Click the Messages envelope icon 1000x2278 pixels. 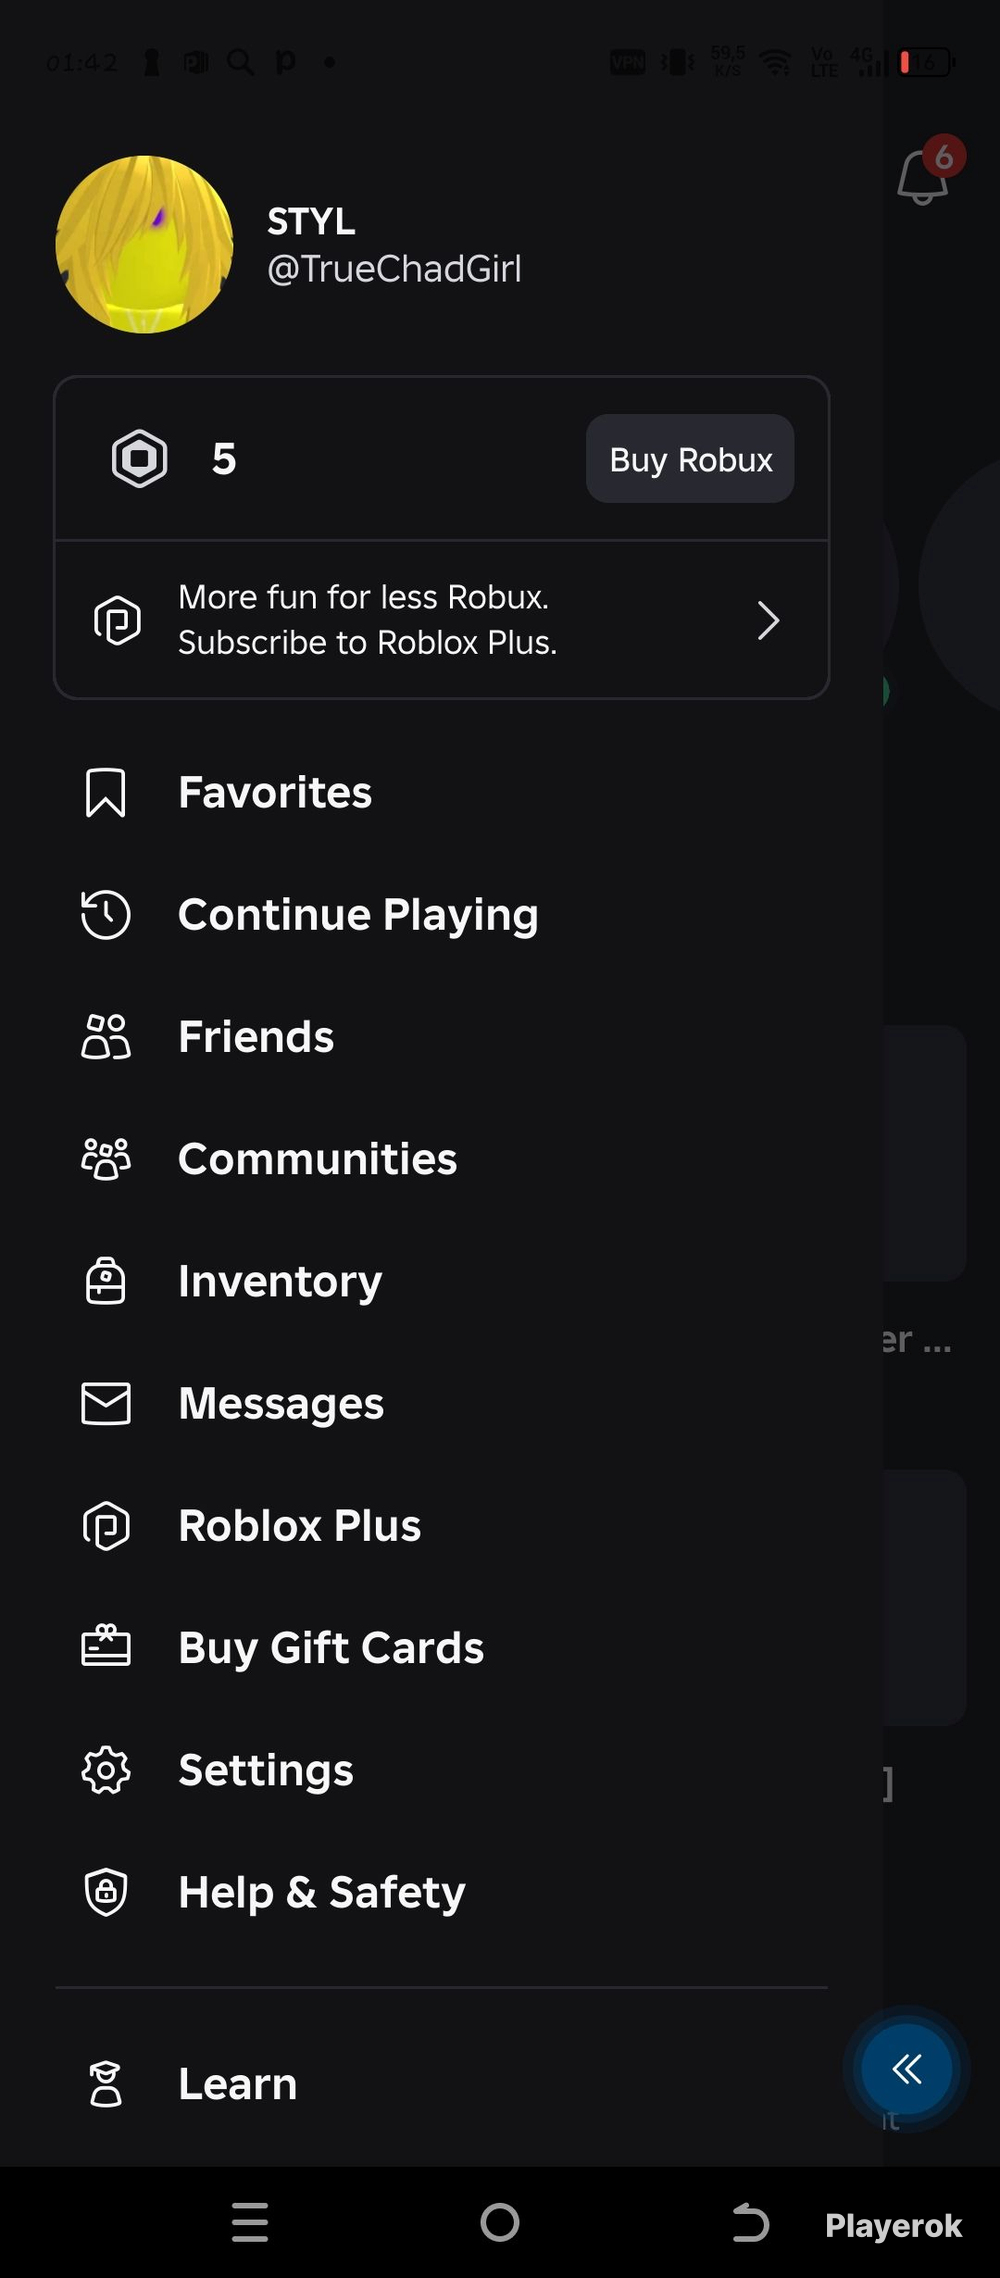[x=105, y=1403]
